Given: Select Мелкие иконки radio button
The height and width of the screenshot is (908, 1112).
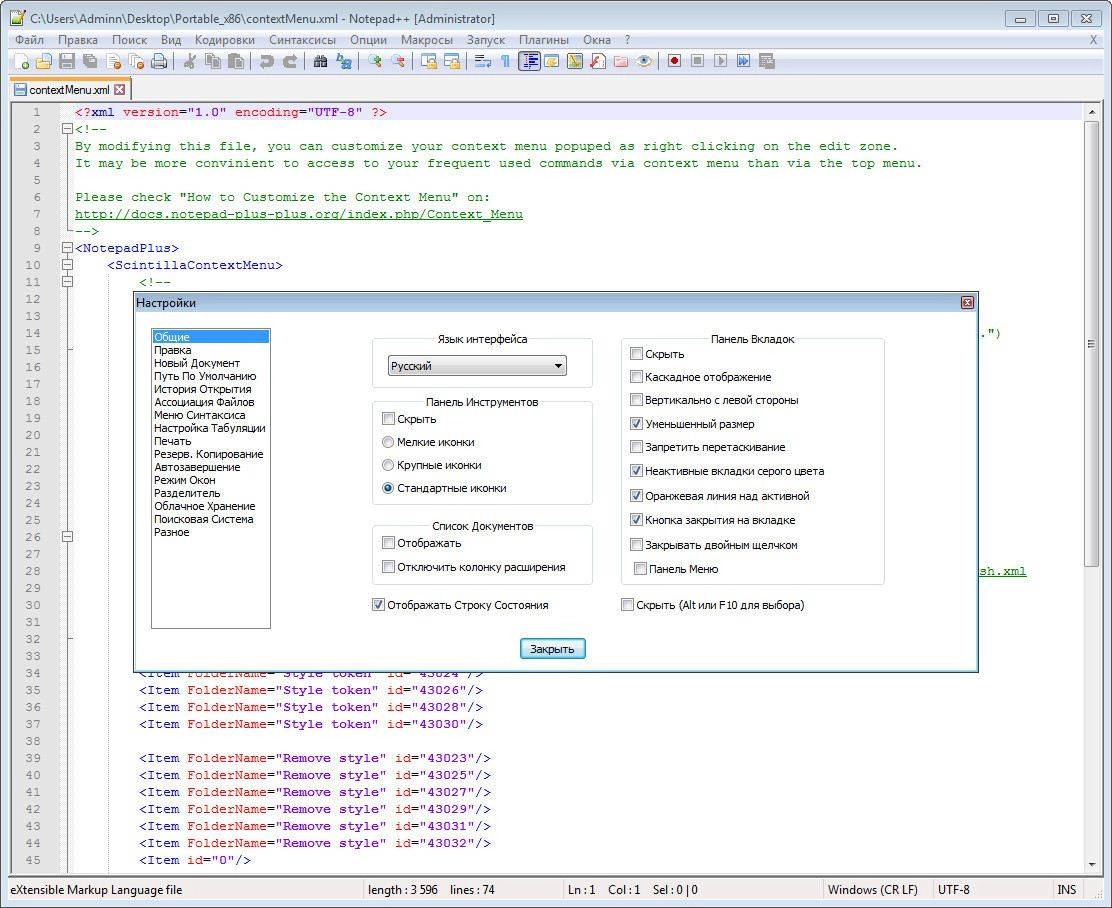Looking at the screenshot, I should [388, 442].
